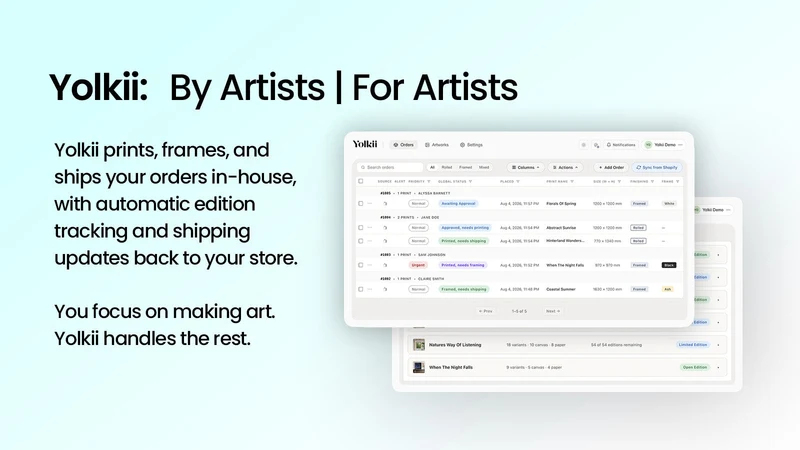Click the Framed, needs shipping status badge
The image size is (800, 450).
[x=464, y=289]
